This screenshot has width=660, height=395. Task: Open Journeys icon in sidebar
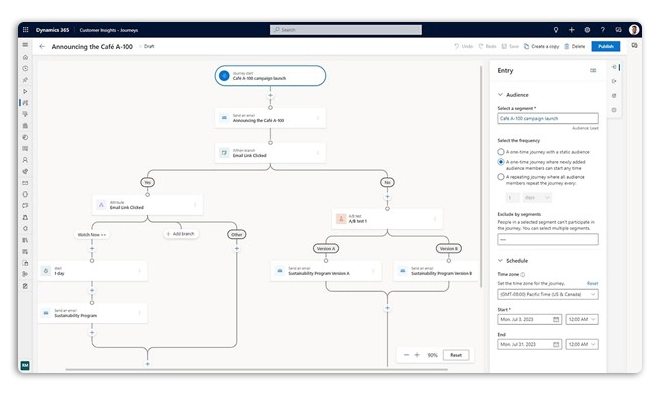25,103
